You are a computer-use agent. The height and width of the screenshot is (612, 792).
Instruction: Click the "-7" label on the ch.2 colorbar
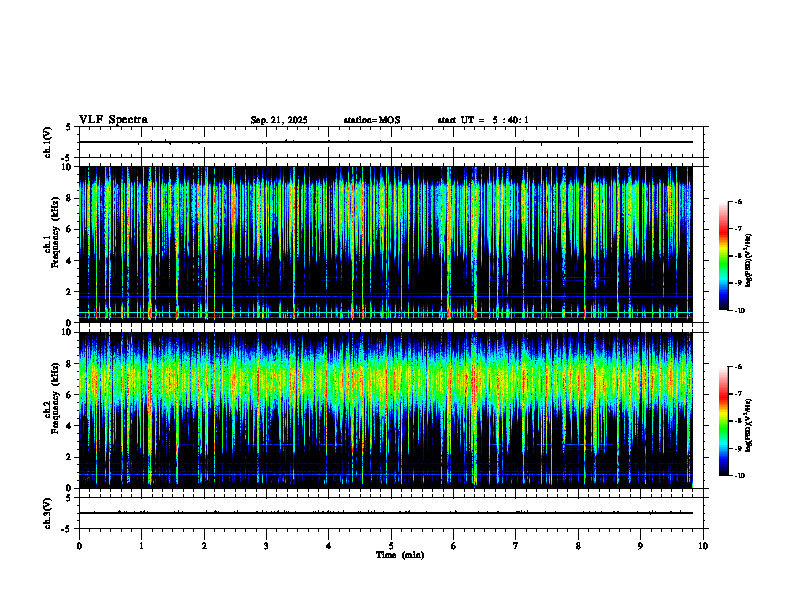(738, 394)
